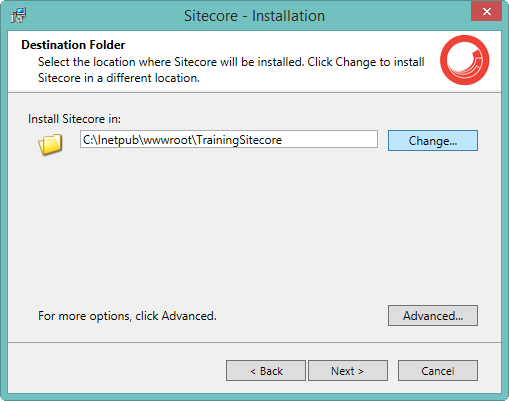
Task: Click the 'Install Sitecore in:' label
Action: (74, 119)
